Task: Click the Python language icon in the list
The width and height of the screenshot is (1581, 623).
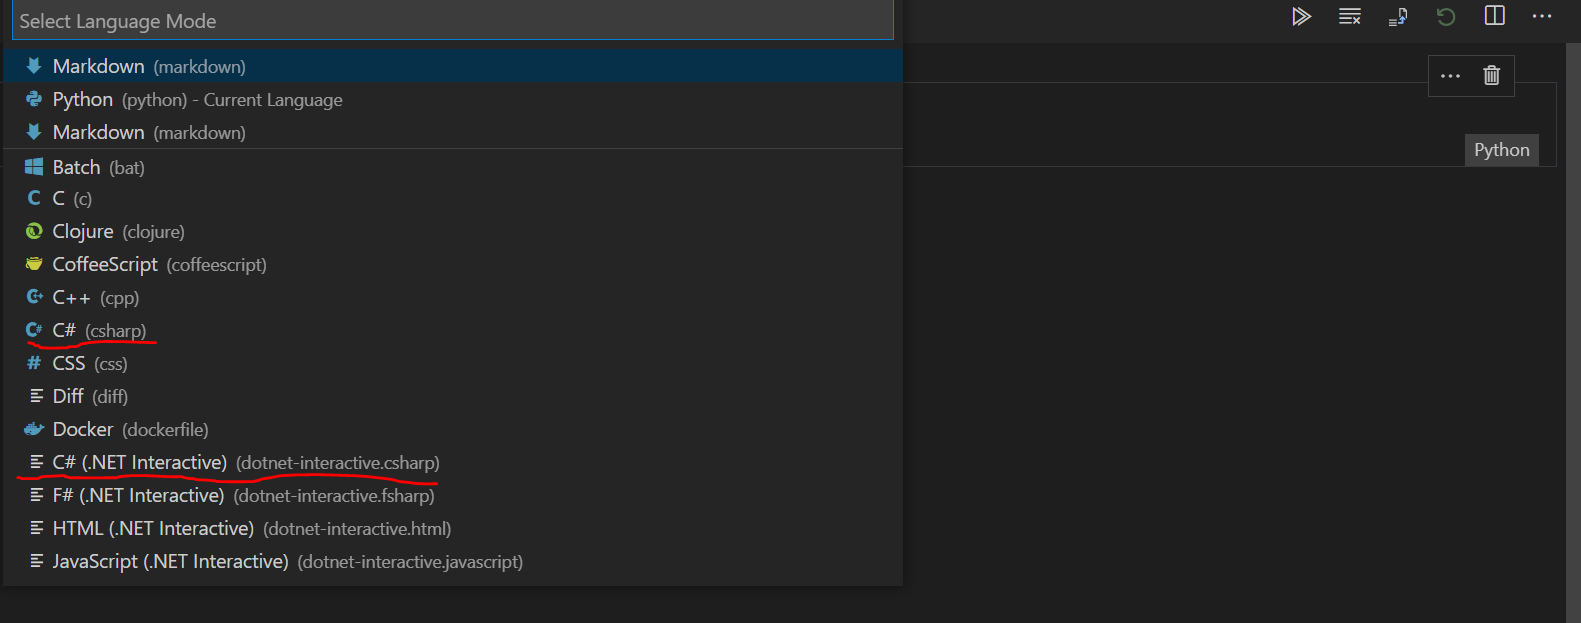Action: pyautogui.click(x=32, y=99)
